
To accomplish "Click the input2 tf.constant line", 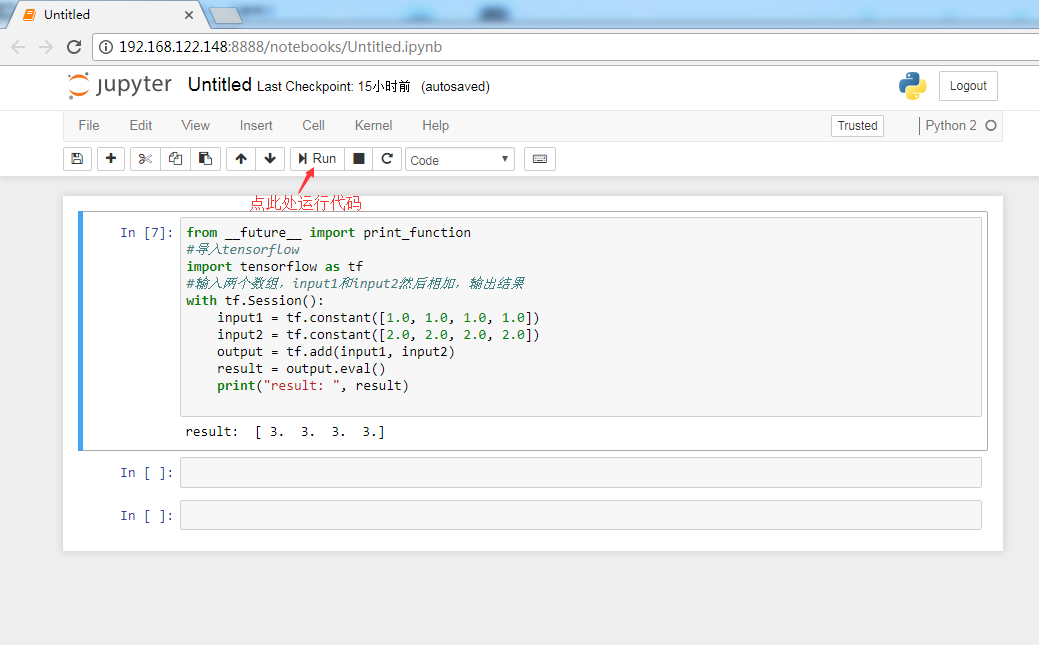I will (x=378, y=335).
